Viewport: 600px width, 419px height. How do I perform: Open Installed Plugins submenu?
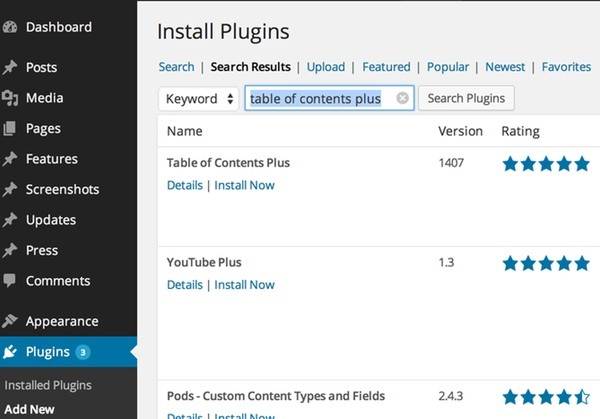click(x=48, y=385)
